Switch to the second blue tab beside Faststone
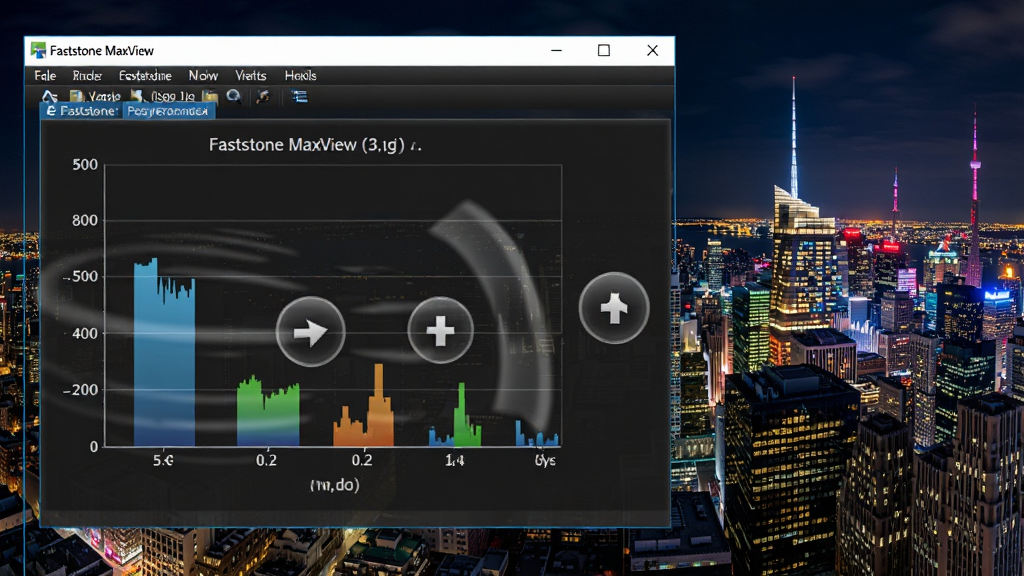The width and height of the screenshot is (1024, 576). [x=168, y=111]
